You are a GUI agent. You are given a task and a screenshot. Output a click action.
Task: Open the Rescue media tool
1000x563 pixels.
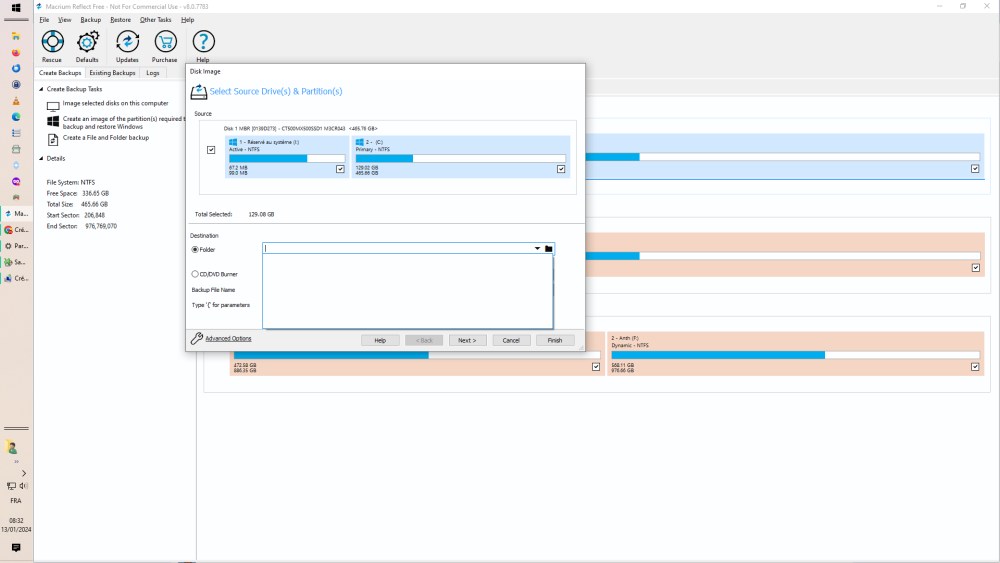pos(52,42)
